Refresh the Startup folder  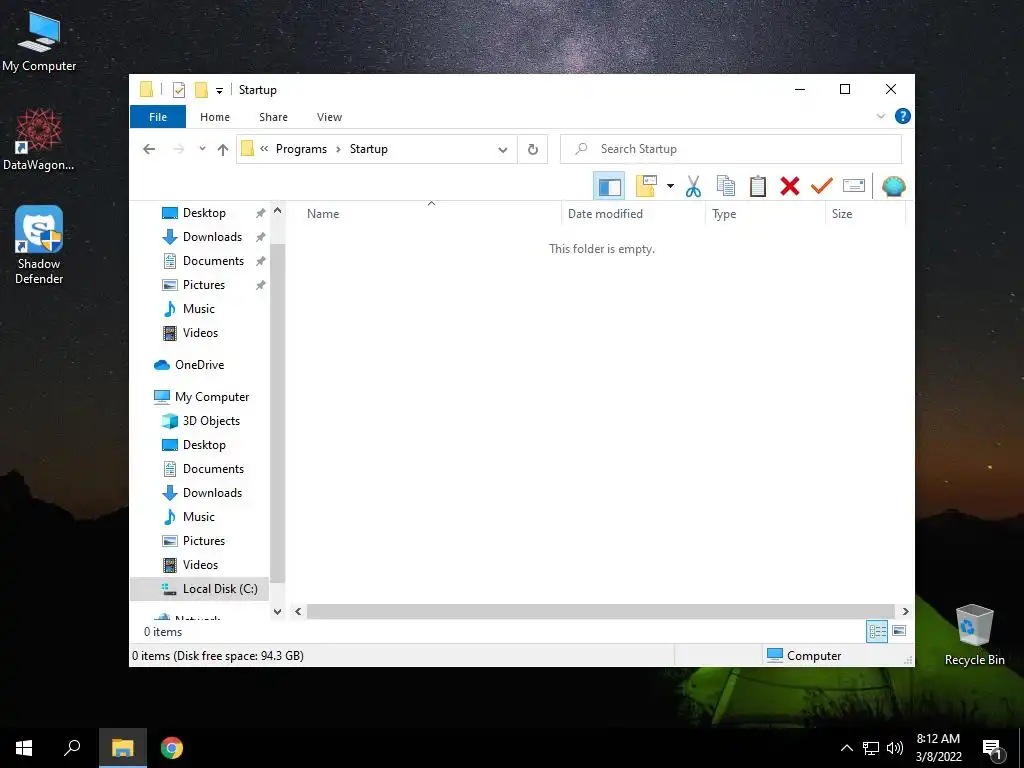tap(533, 150)
